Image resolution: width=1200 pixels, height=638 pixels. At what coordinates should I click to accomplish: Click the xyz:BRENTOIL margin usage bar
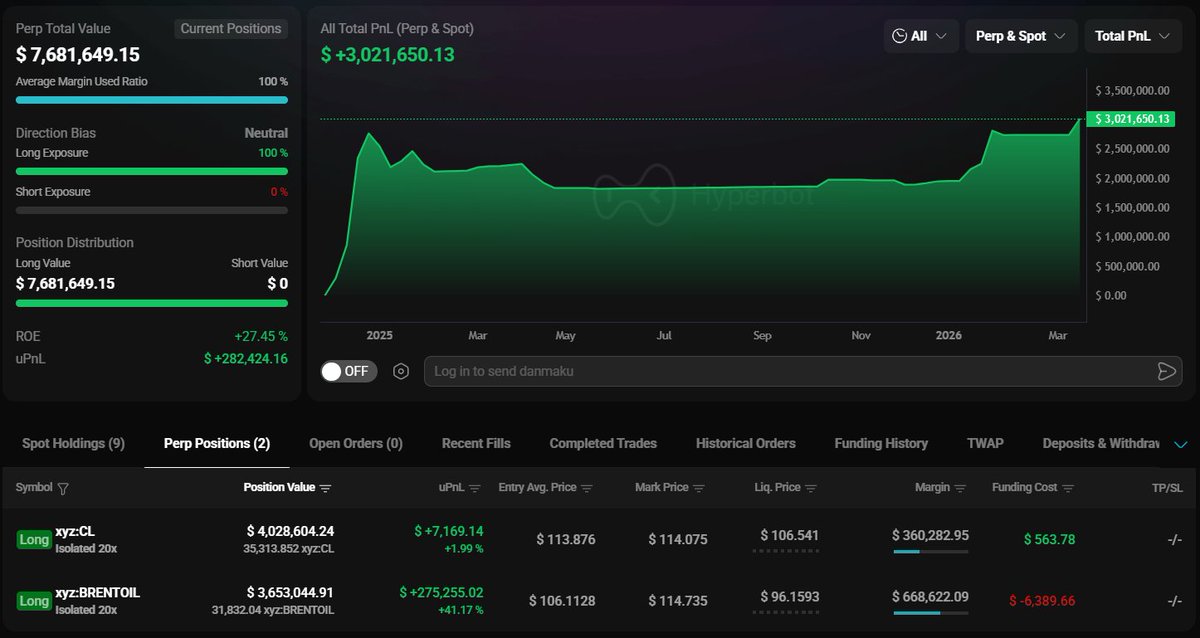(930, 613)
